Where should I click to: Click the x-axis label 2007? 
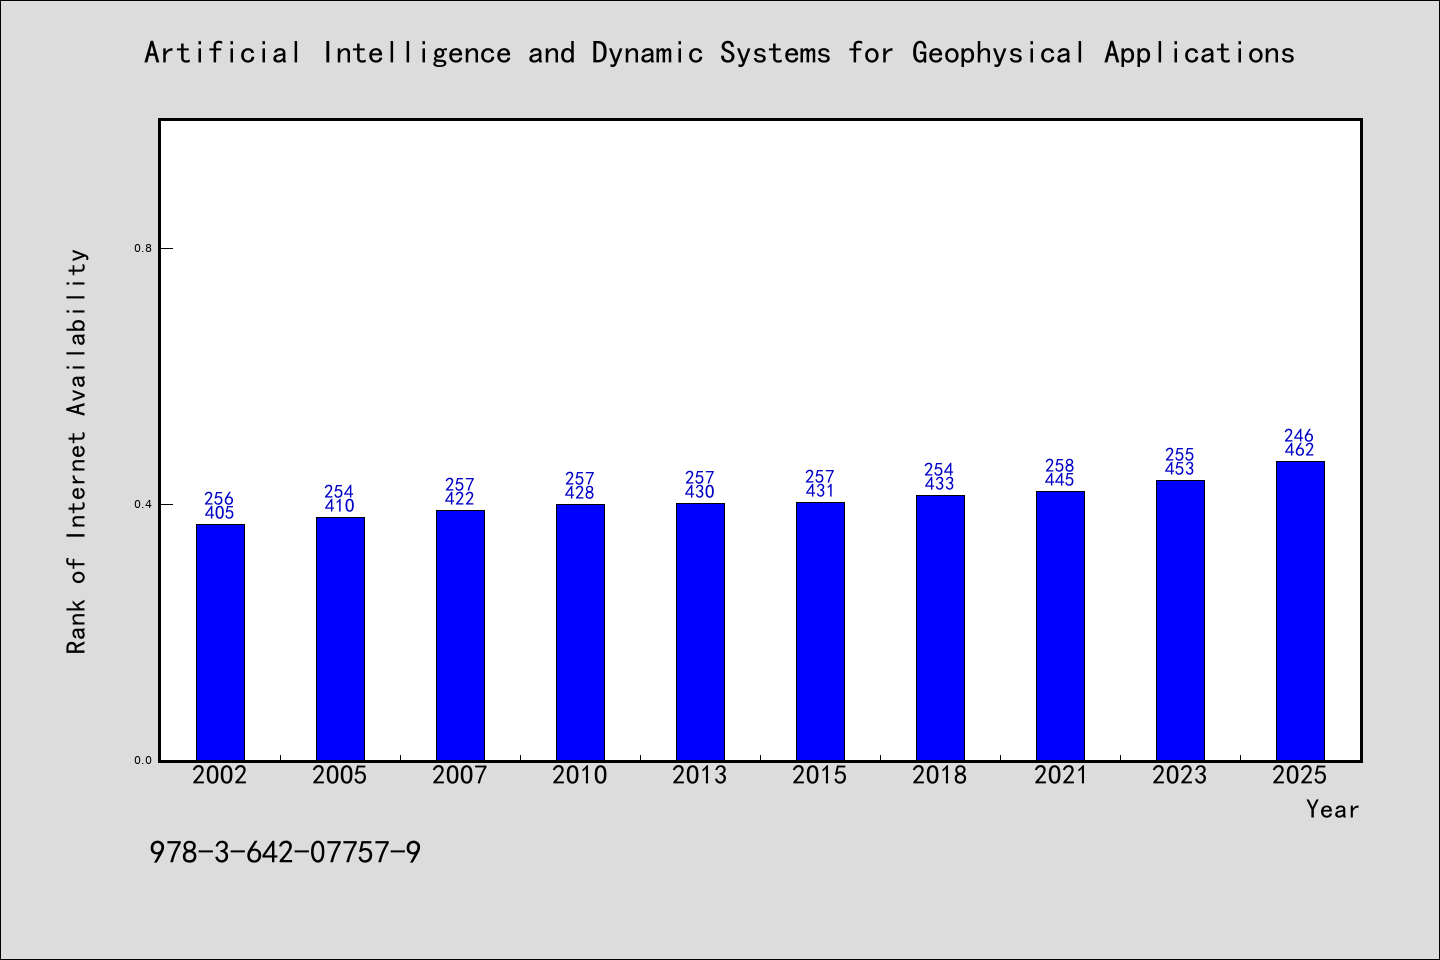click(x=460, y=775)
